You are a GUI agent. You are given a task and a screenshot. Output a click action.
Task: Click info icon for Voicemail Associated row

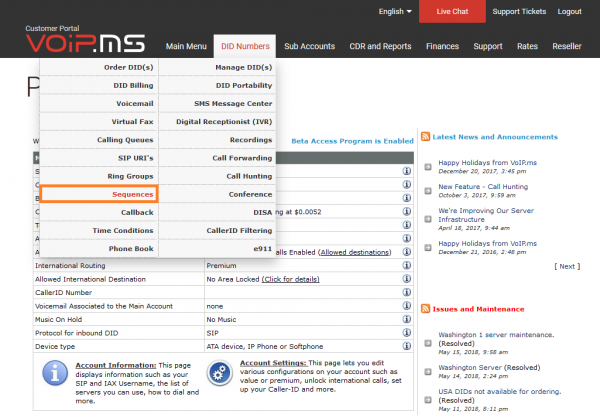click(406, 306)
